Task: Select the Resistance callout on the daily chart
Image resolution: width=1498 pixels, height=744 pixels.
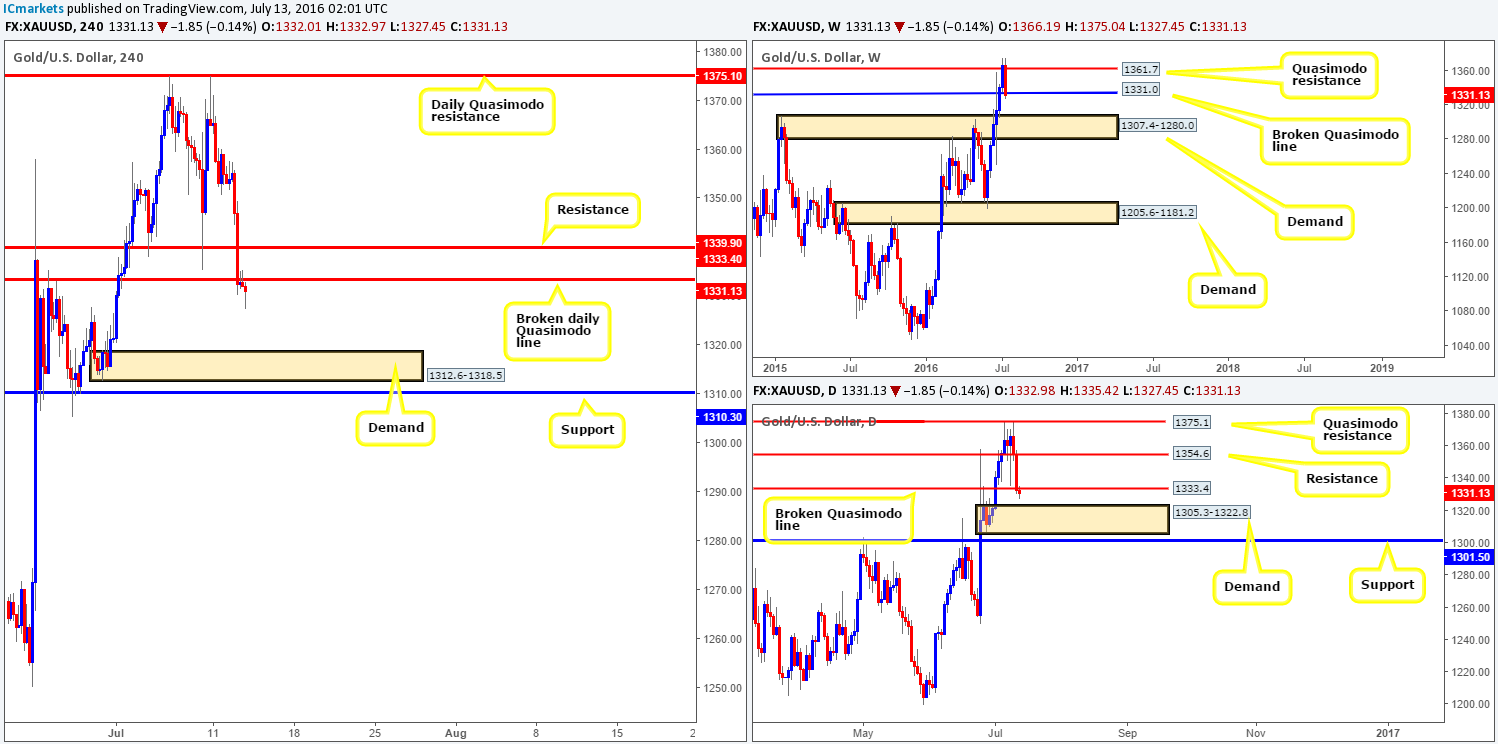Action: pyautogui.click(x=1342, y=478)
